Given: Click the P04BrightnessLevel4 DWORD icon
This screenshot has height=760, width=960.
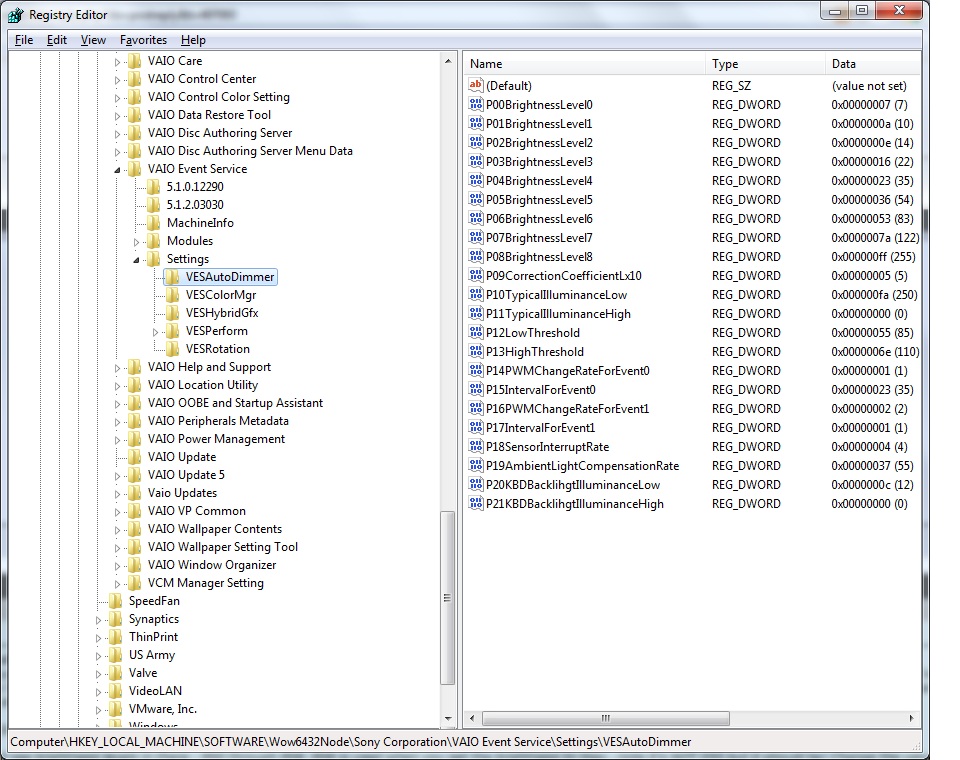Looking at the screenshot, I should [x=476, y=180].
